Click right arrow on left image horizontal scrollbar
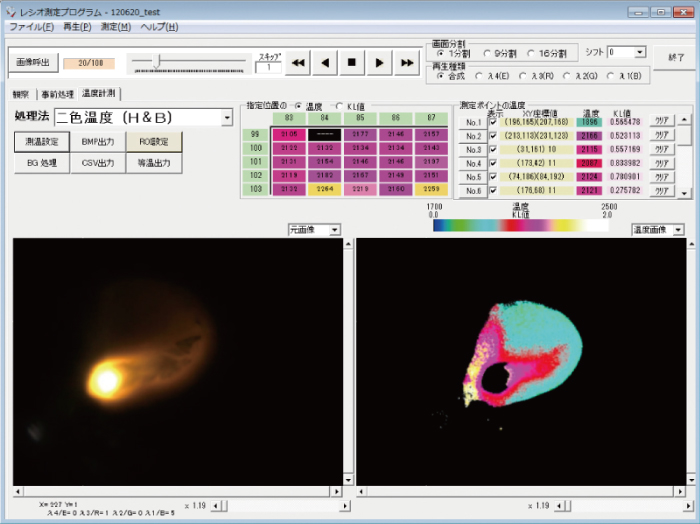The image size is (700, 524). (337, 491)
